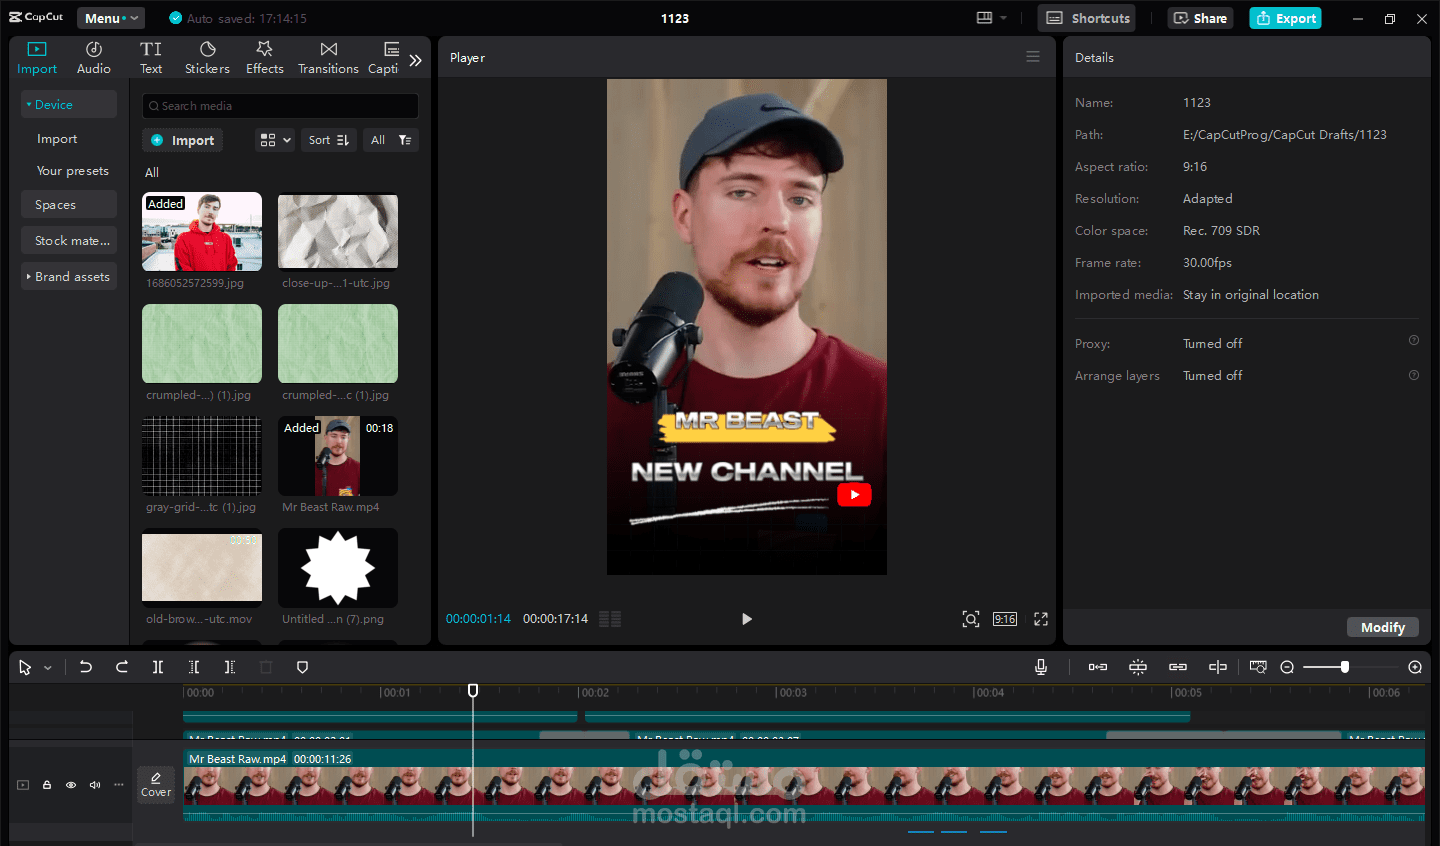Open the Arrange layers help icon
Viewport: 1440px width, 846px height.
[1414, 375]
